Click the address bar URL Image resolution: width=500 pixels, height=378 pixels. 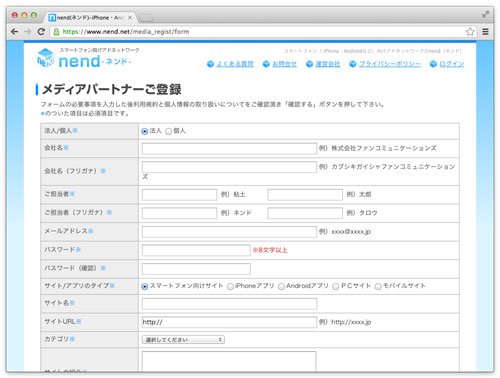point(126,32)
